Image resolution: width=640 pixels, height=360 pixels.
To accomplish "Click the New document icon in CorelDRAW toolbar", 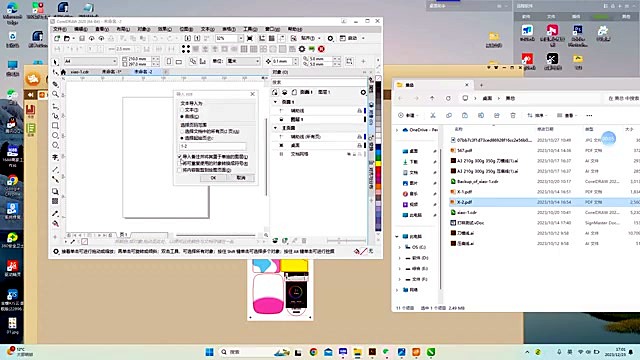I will 57,38.
